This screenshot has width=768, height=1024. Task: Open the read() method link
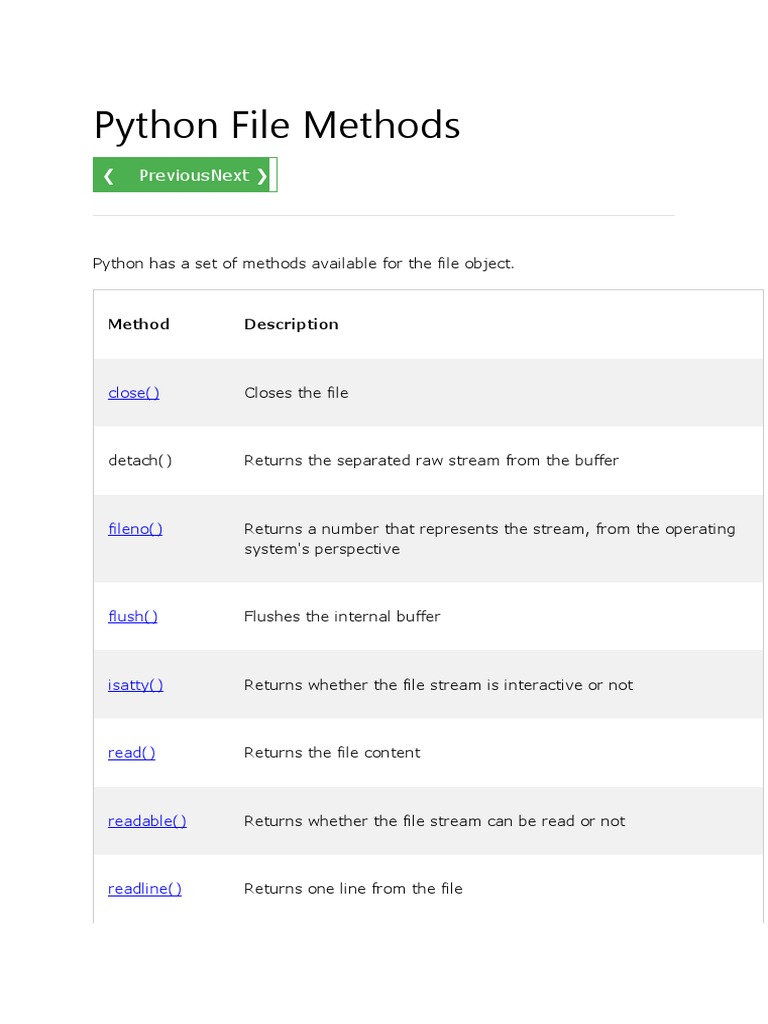131,753
